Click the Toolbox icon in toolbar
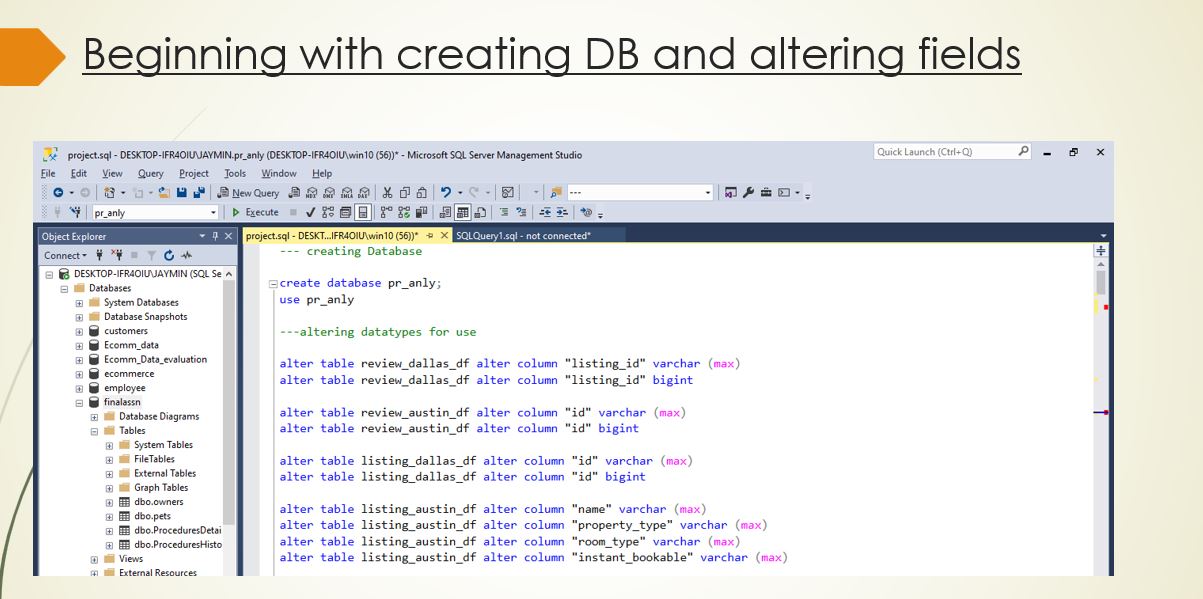 click(766, 193)
